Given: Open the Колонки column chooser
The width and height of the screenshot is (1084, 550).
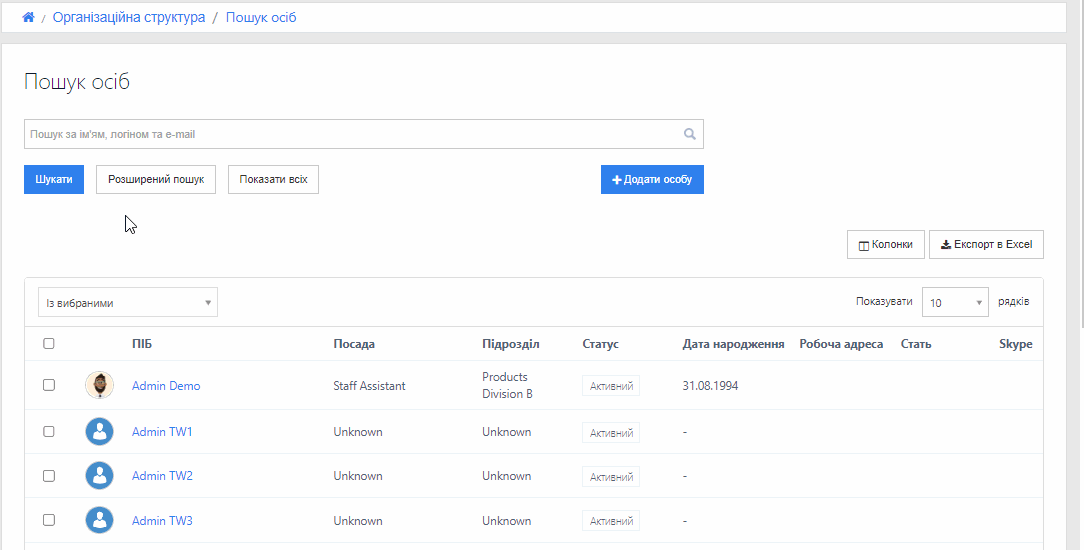Looking at the screenshot, I should (885, 244).
